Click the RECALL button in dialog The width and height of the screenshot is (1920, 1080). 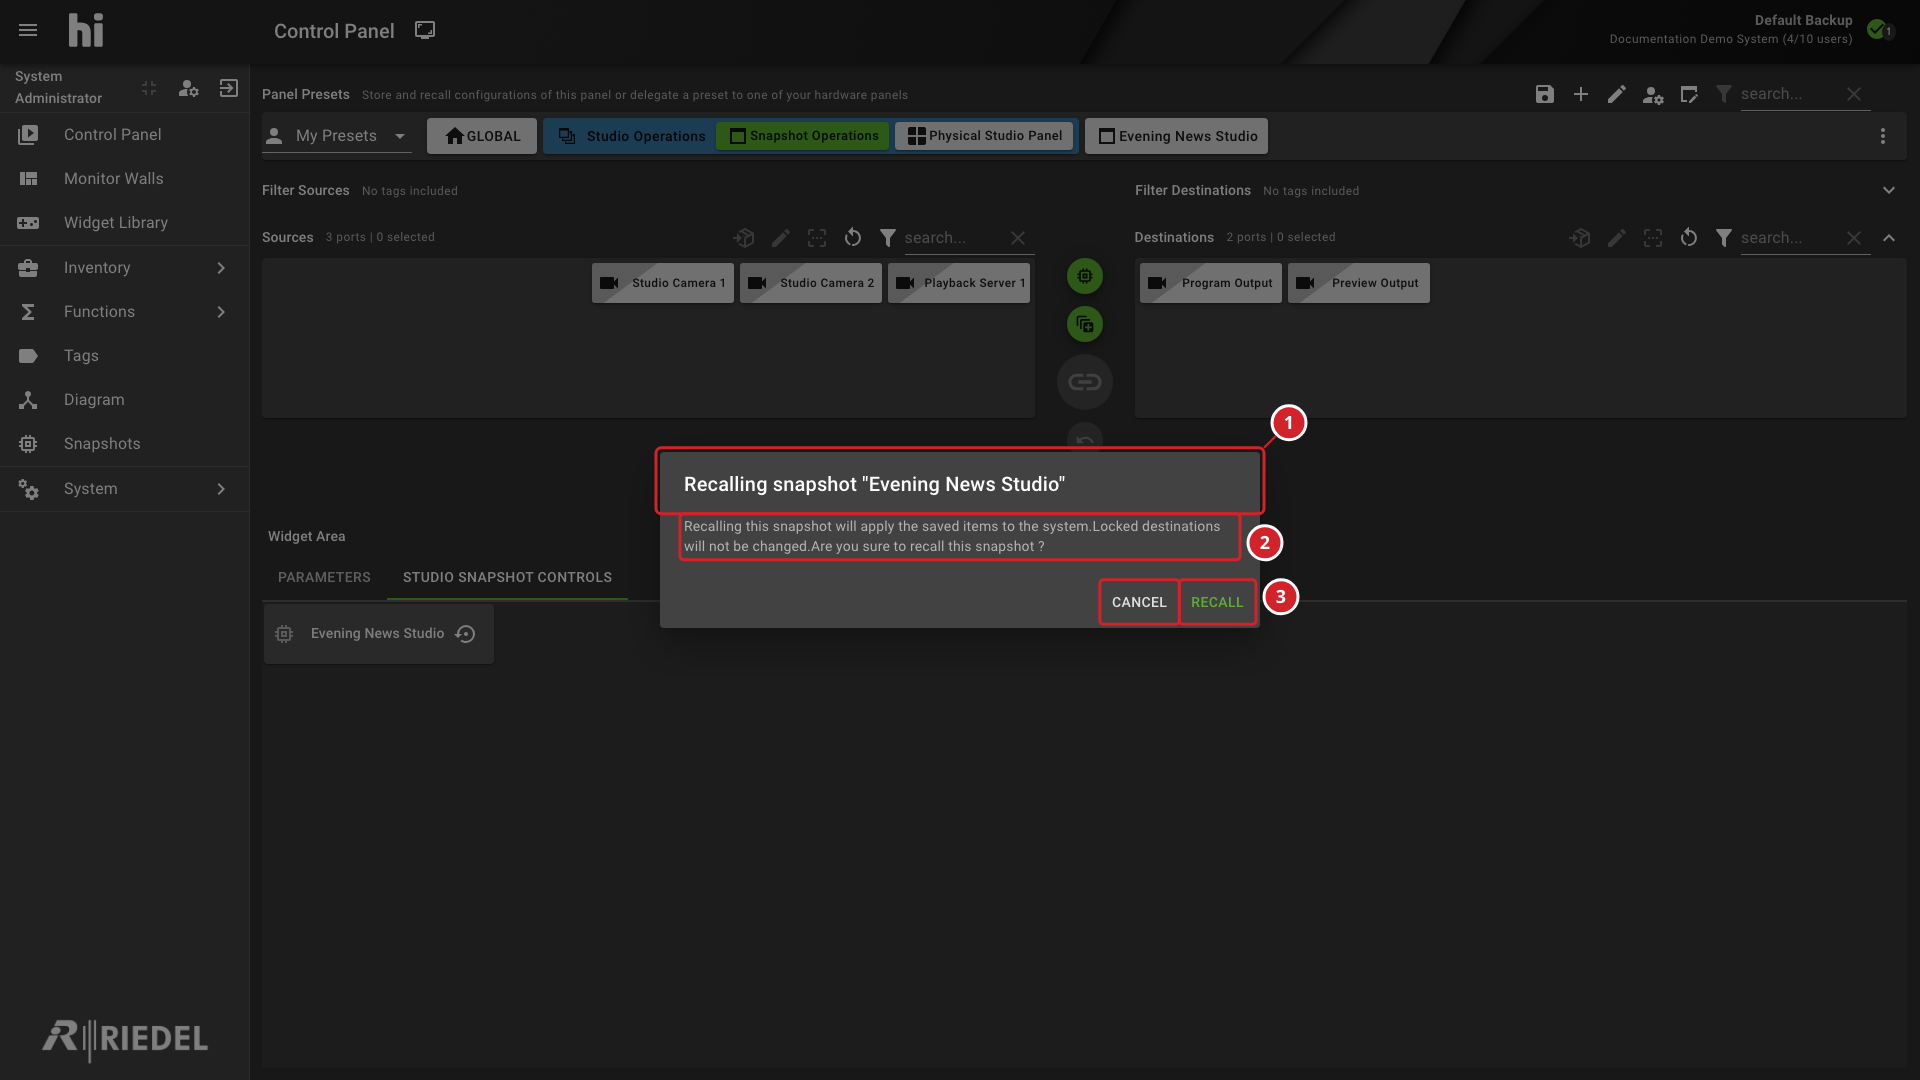click(x=1217, y=602)
